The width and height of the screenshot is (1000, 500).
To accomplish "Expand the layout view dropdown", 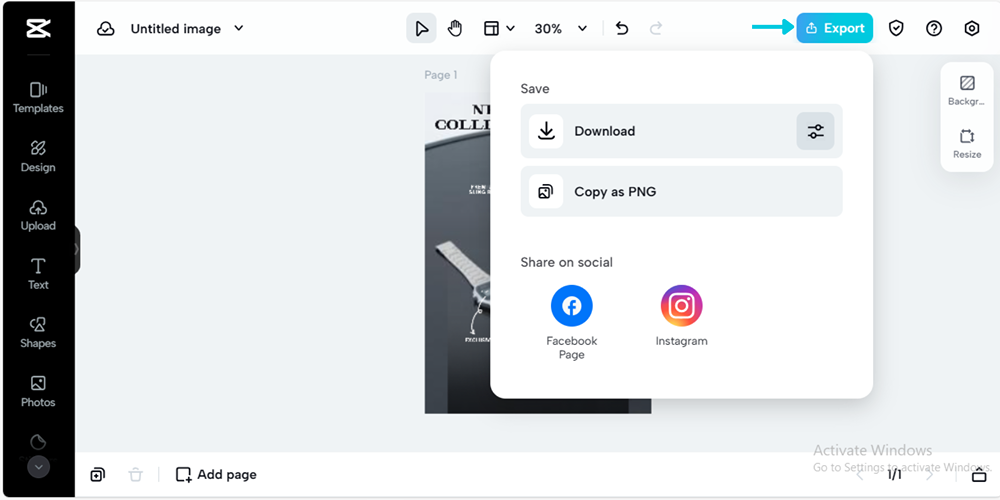I will (x=499, y=29).
